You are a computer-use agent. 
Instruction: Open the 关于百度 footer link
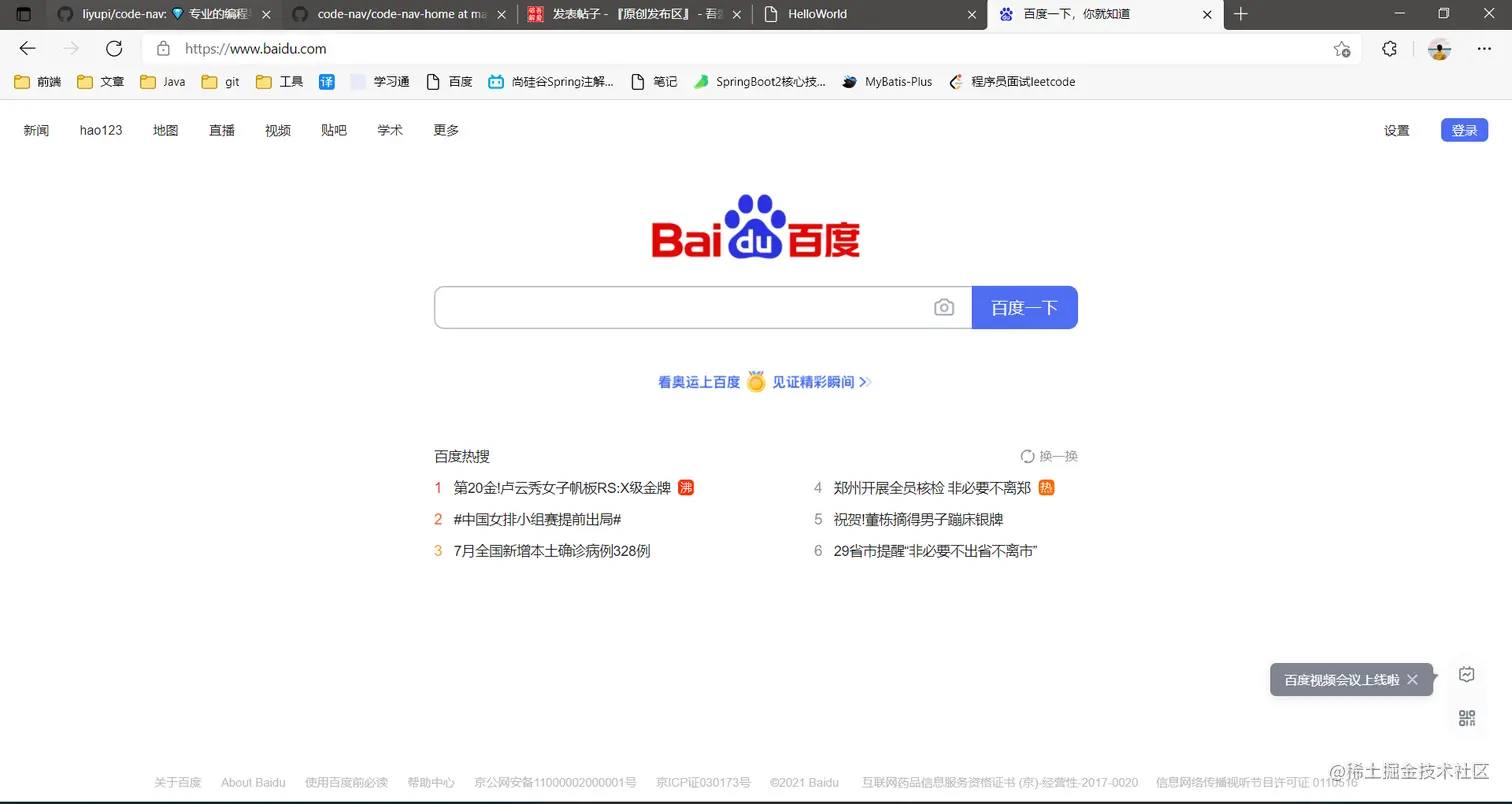click(x=177, y=782)
